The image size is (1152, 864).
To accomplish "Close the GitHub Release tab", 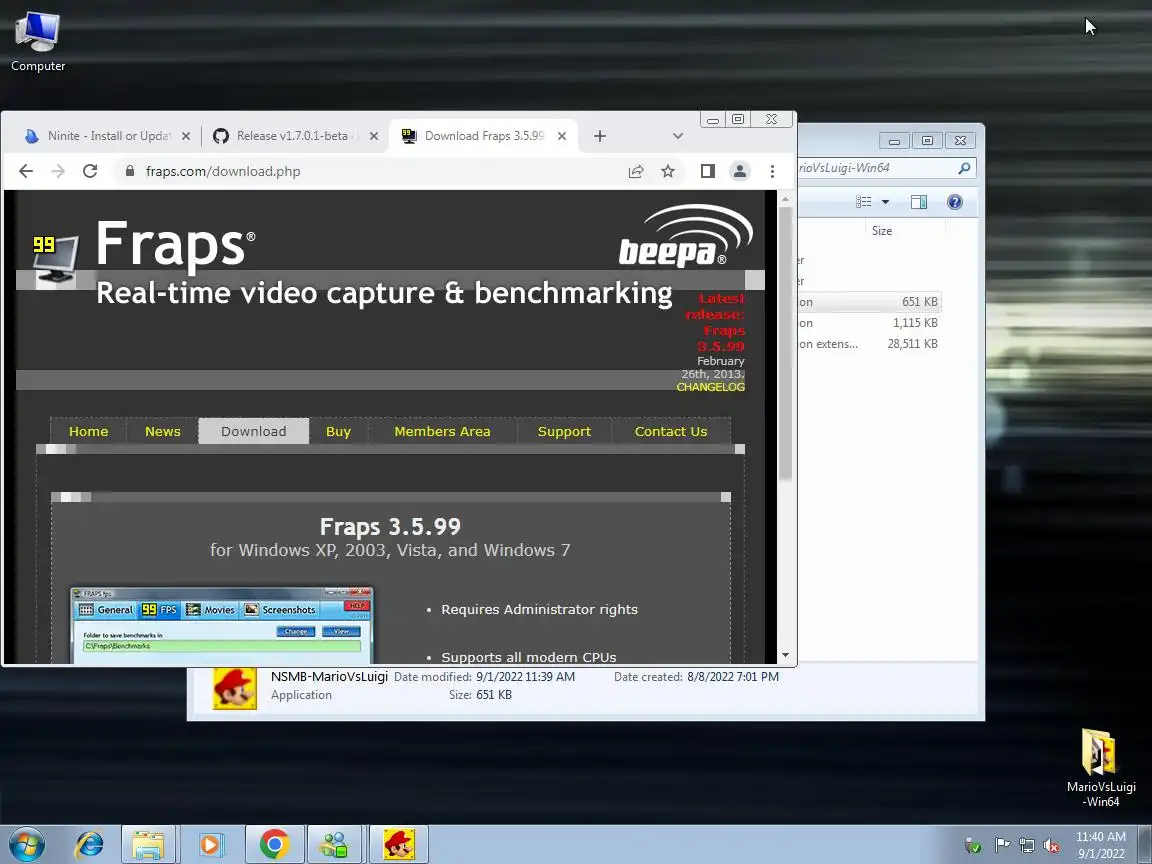I will [x=374, y=136].
